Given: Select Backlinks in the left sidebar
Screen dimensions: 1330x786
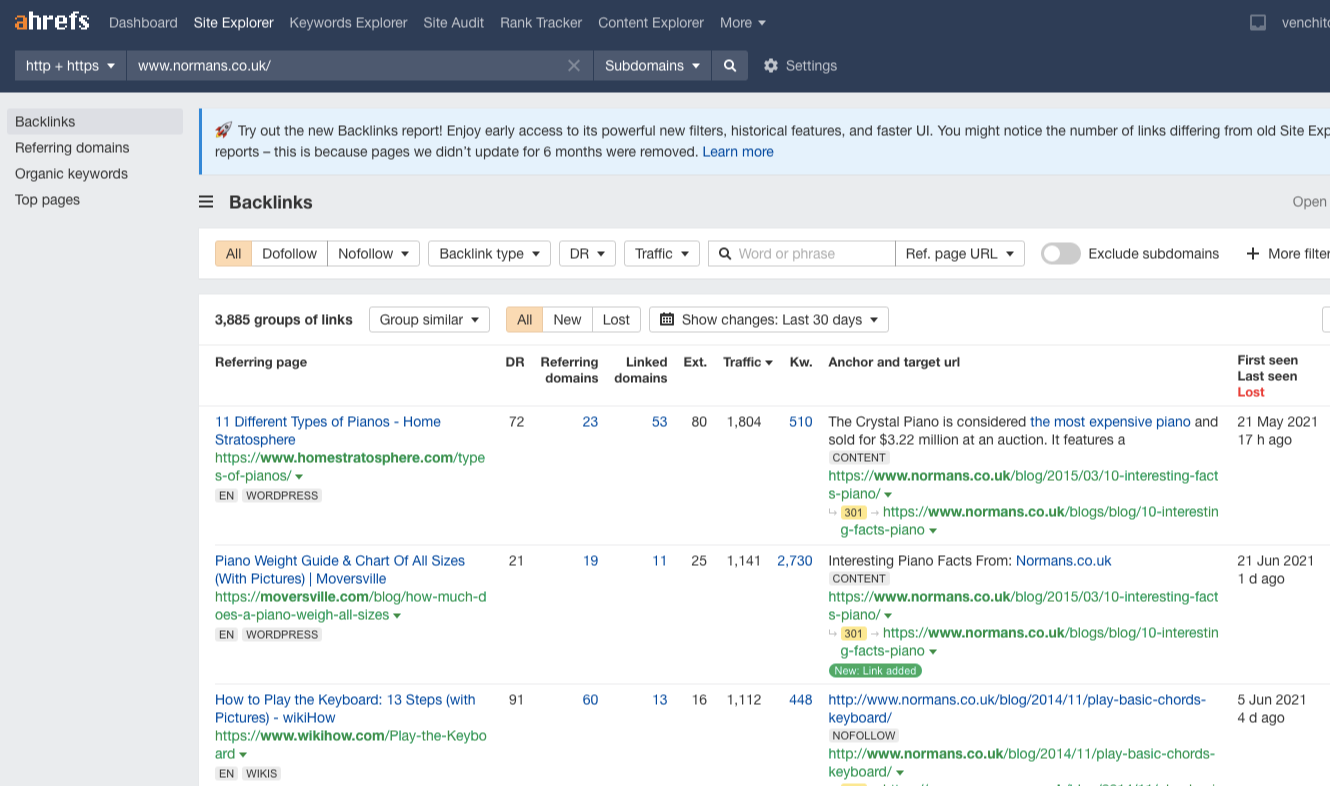Looking at the screenshot, I should click(95, 122).
